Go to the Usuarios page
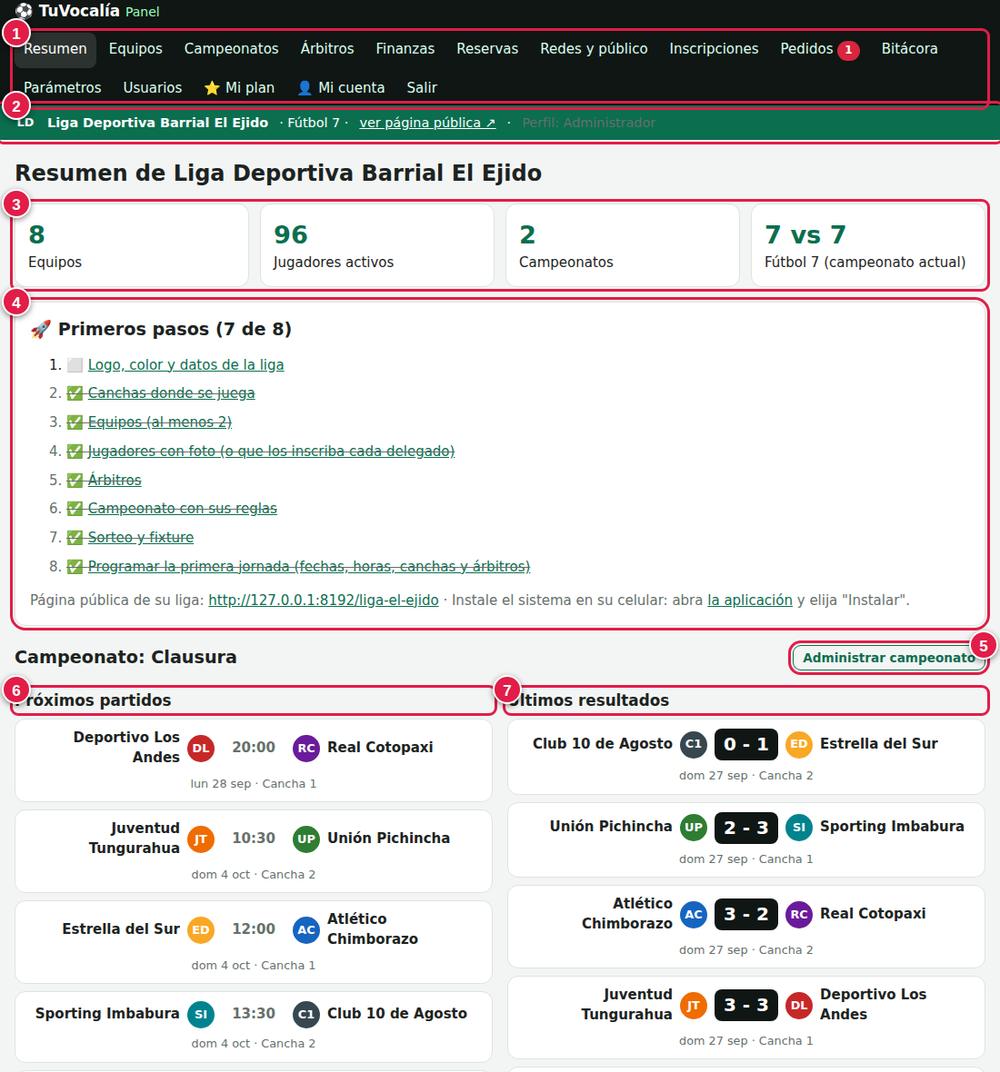Viewport: 1000px width, 1072px height. point(152,88)
